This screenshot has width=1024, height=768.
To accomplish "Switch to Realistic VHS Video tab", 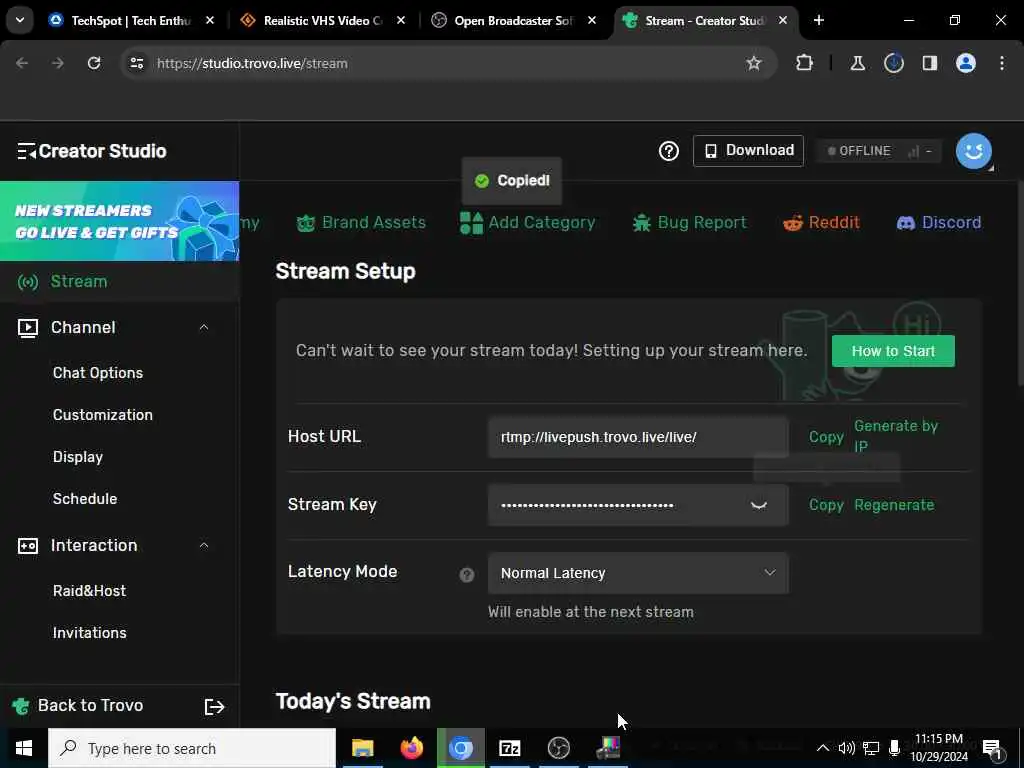I will pos(322,21).
